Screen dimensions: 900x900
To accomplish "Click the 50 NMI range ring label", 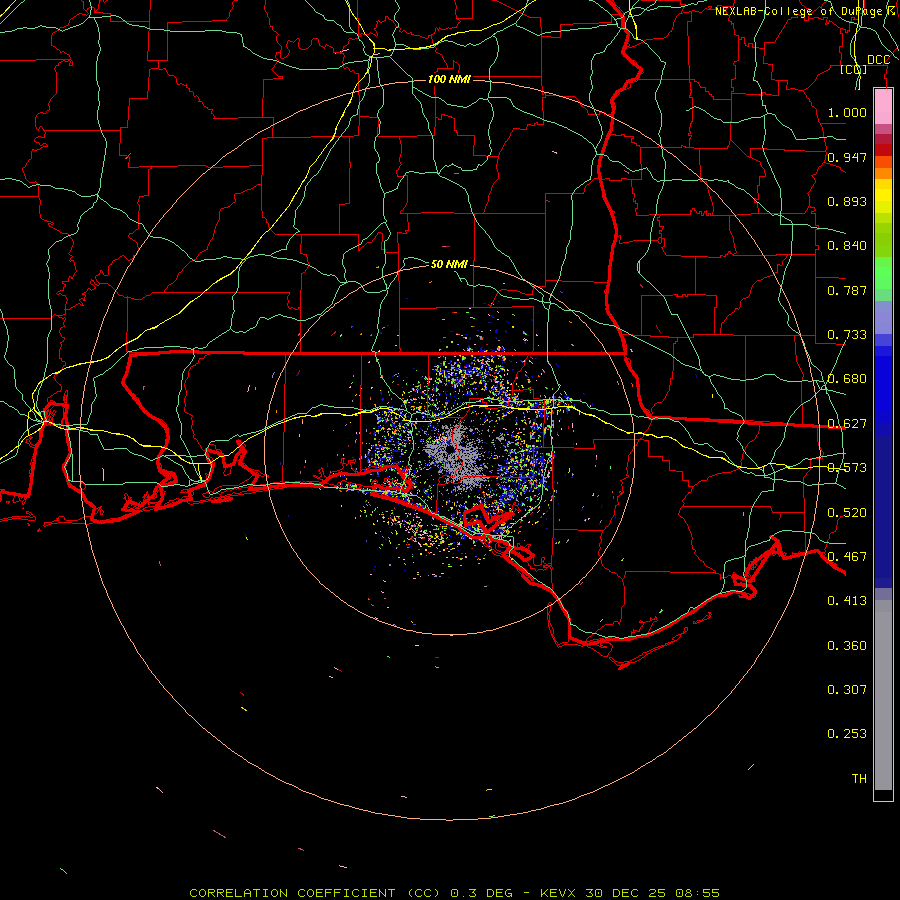I will (449, 264).
